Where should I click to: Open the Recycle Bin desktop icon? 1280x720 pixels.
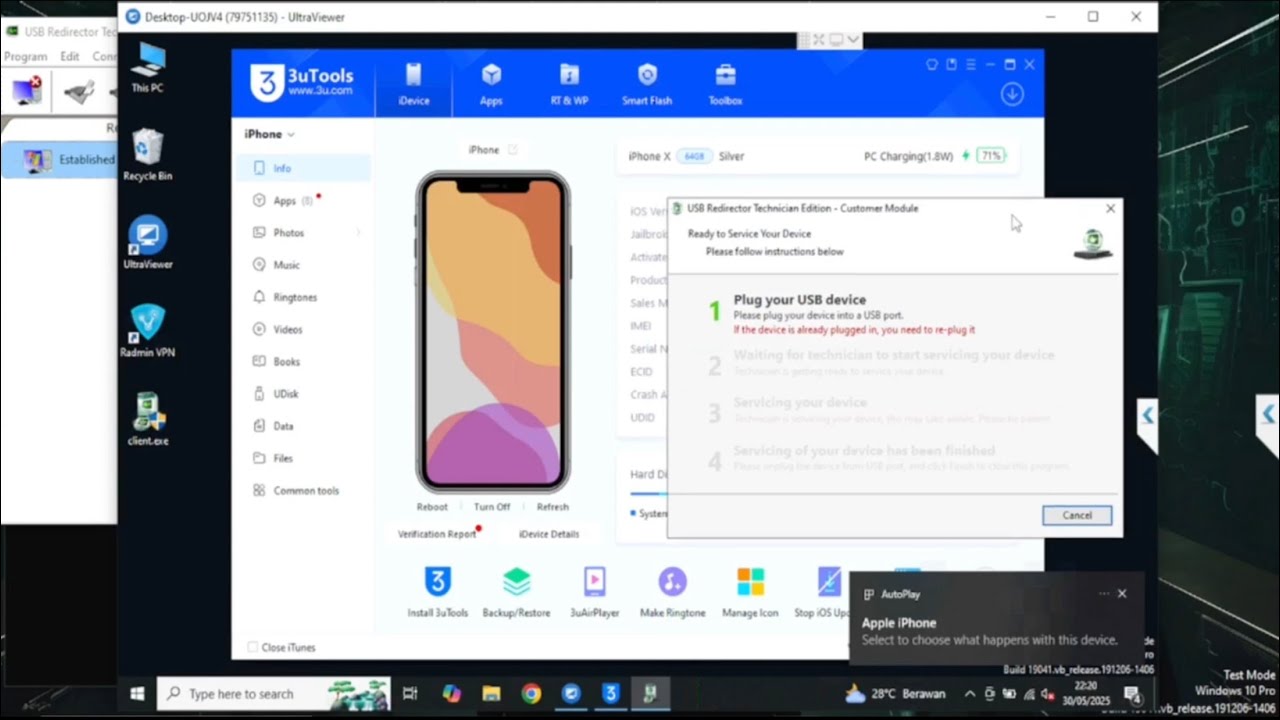click(x=147, y=155)
